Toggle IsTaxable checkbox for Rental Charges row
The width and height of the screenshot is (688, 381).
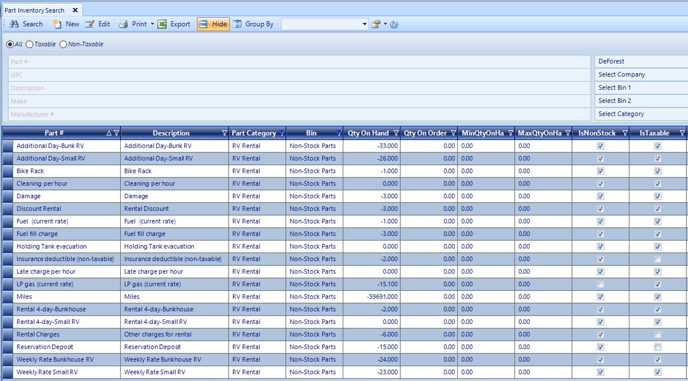(658, 335)
